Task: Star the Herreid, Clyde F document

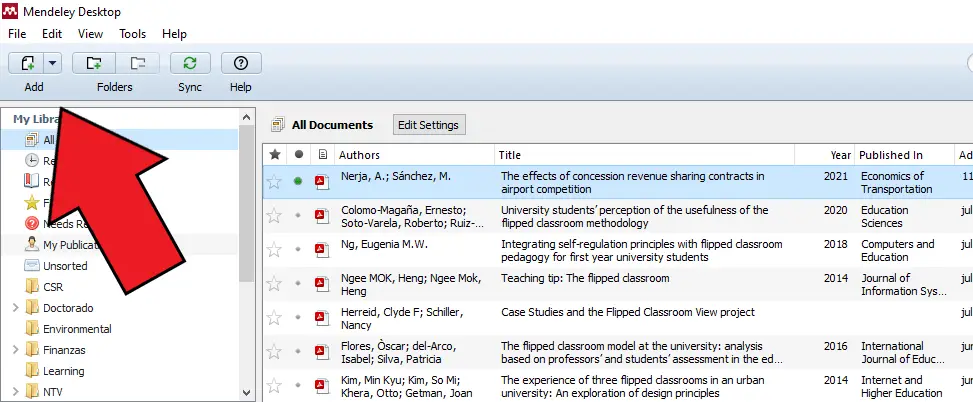Action: click(274, 318)
